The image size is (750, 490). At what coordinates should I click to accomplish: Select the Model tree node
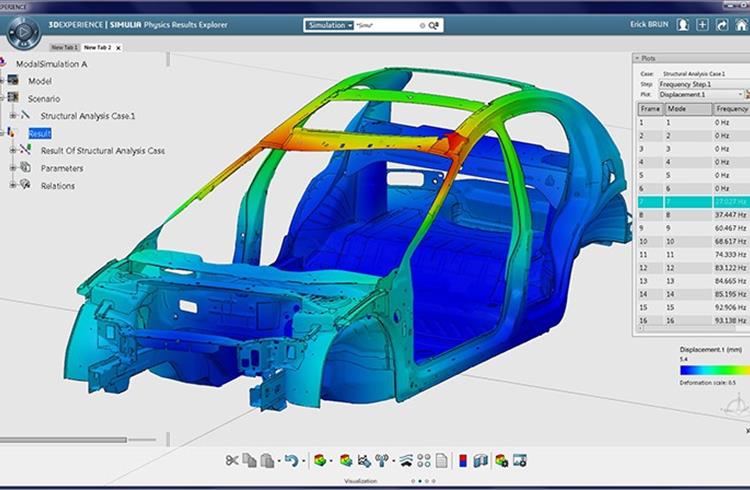coord(40,81)
